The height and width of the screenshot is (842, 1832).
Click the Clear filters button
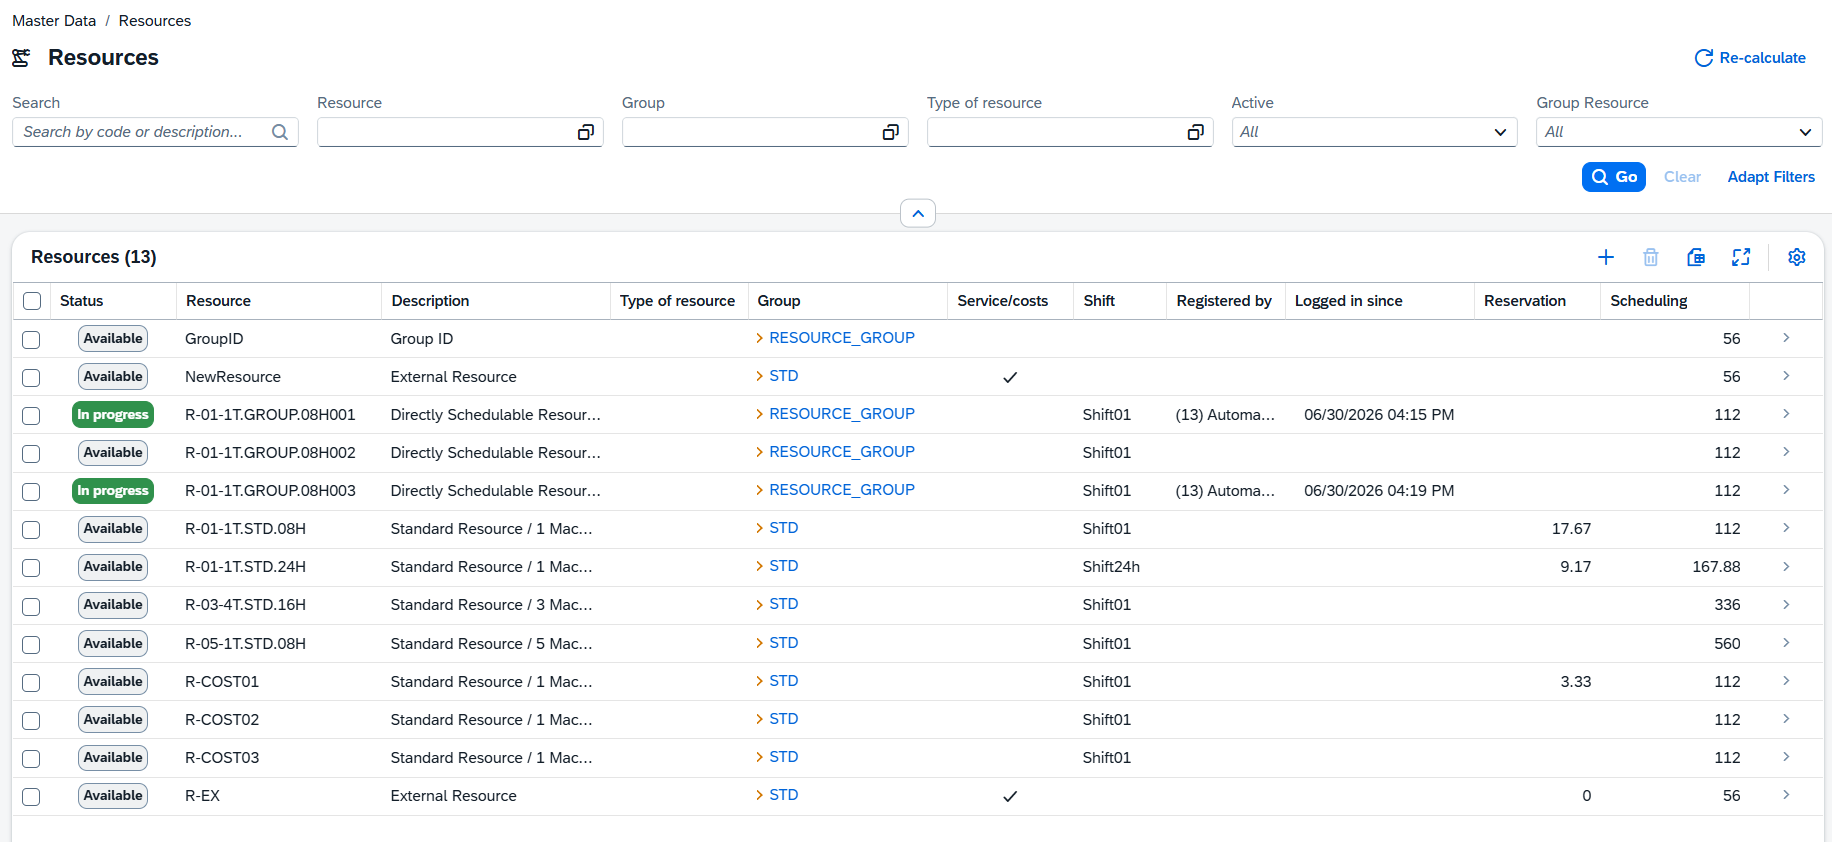pyautogui.click(x=1682, y=177)
